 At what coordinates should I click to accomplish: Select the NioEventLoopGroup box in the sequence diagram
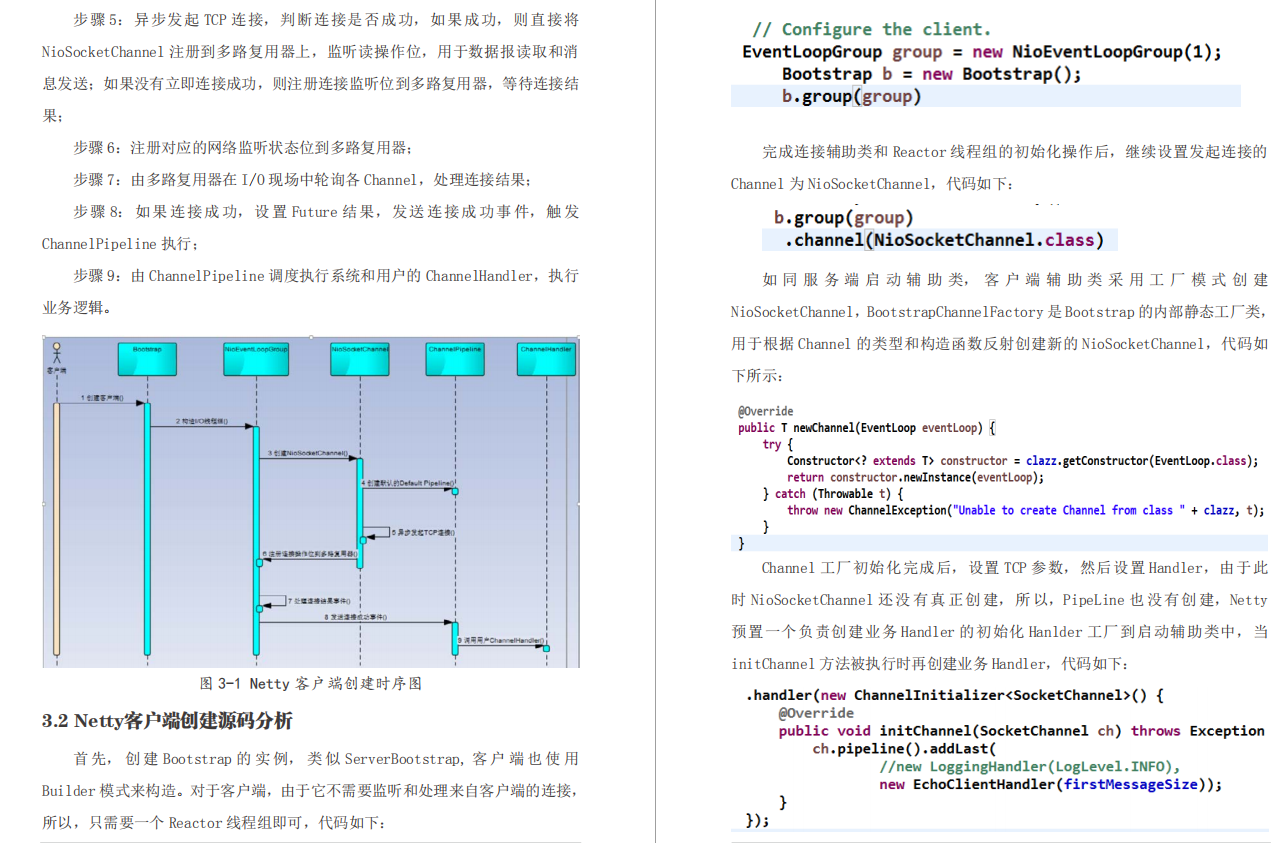click(256, 359)
